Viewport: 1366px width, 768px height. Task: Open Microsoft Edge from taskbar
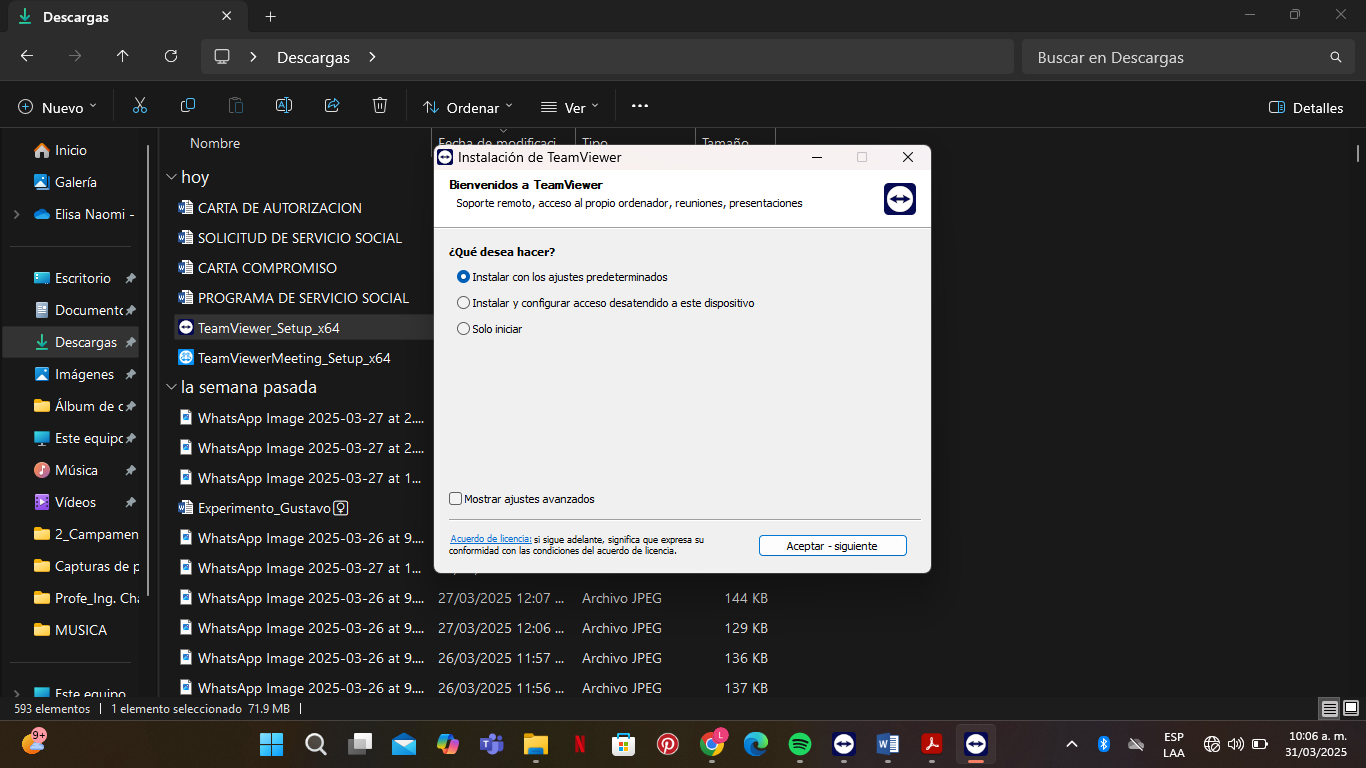click(756, 744)
